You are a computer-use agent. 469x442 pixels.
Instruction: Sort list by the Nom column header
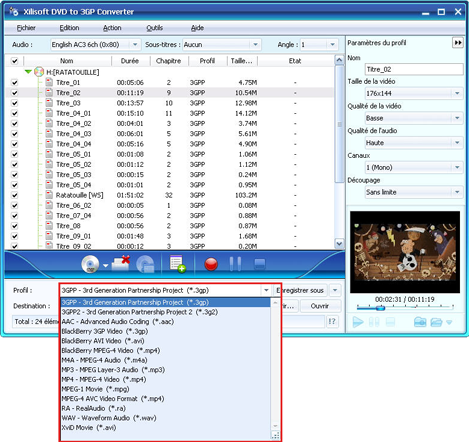pos(67,61)
